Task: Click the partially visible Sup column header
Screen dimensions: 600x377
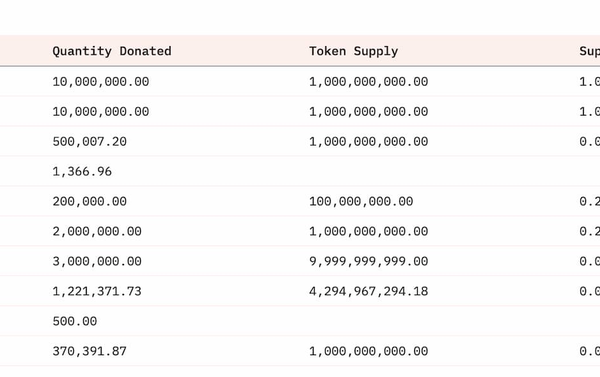Action: [x=589, y=51]
